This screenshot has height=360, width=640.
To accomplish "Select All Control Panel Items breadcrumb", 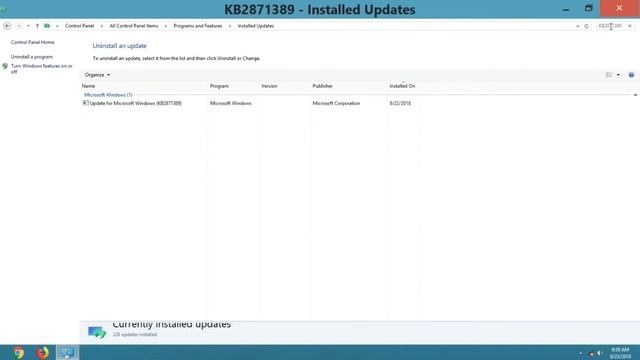I will point(133,26).
